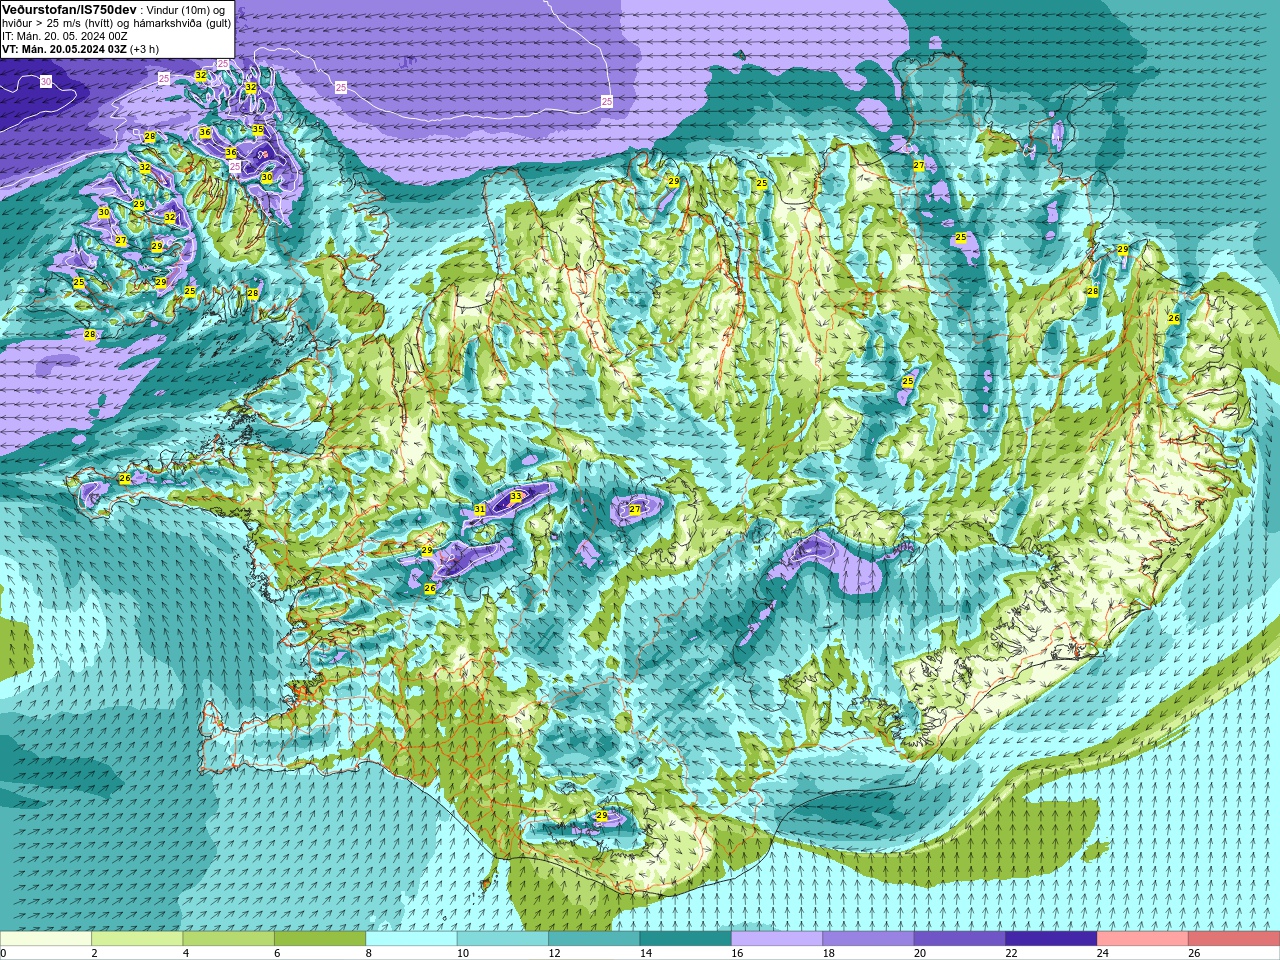Click the 'VT: Mán. 20.05.2024 03Z' valid time
This screenshot has width=1280, height=960.
(64, 49)
